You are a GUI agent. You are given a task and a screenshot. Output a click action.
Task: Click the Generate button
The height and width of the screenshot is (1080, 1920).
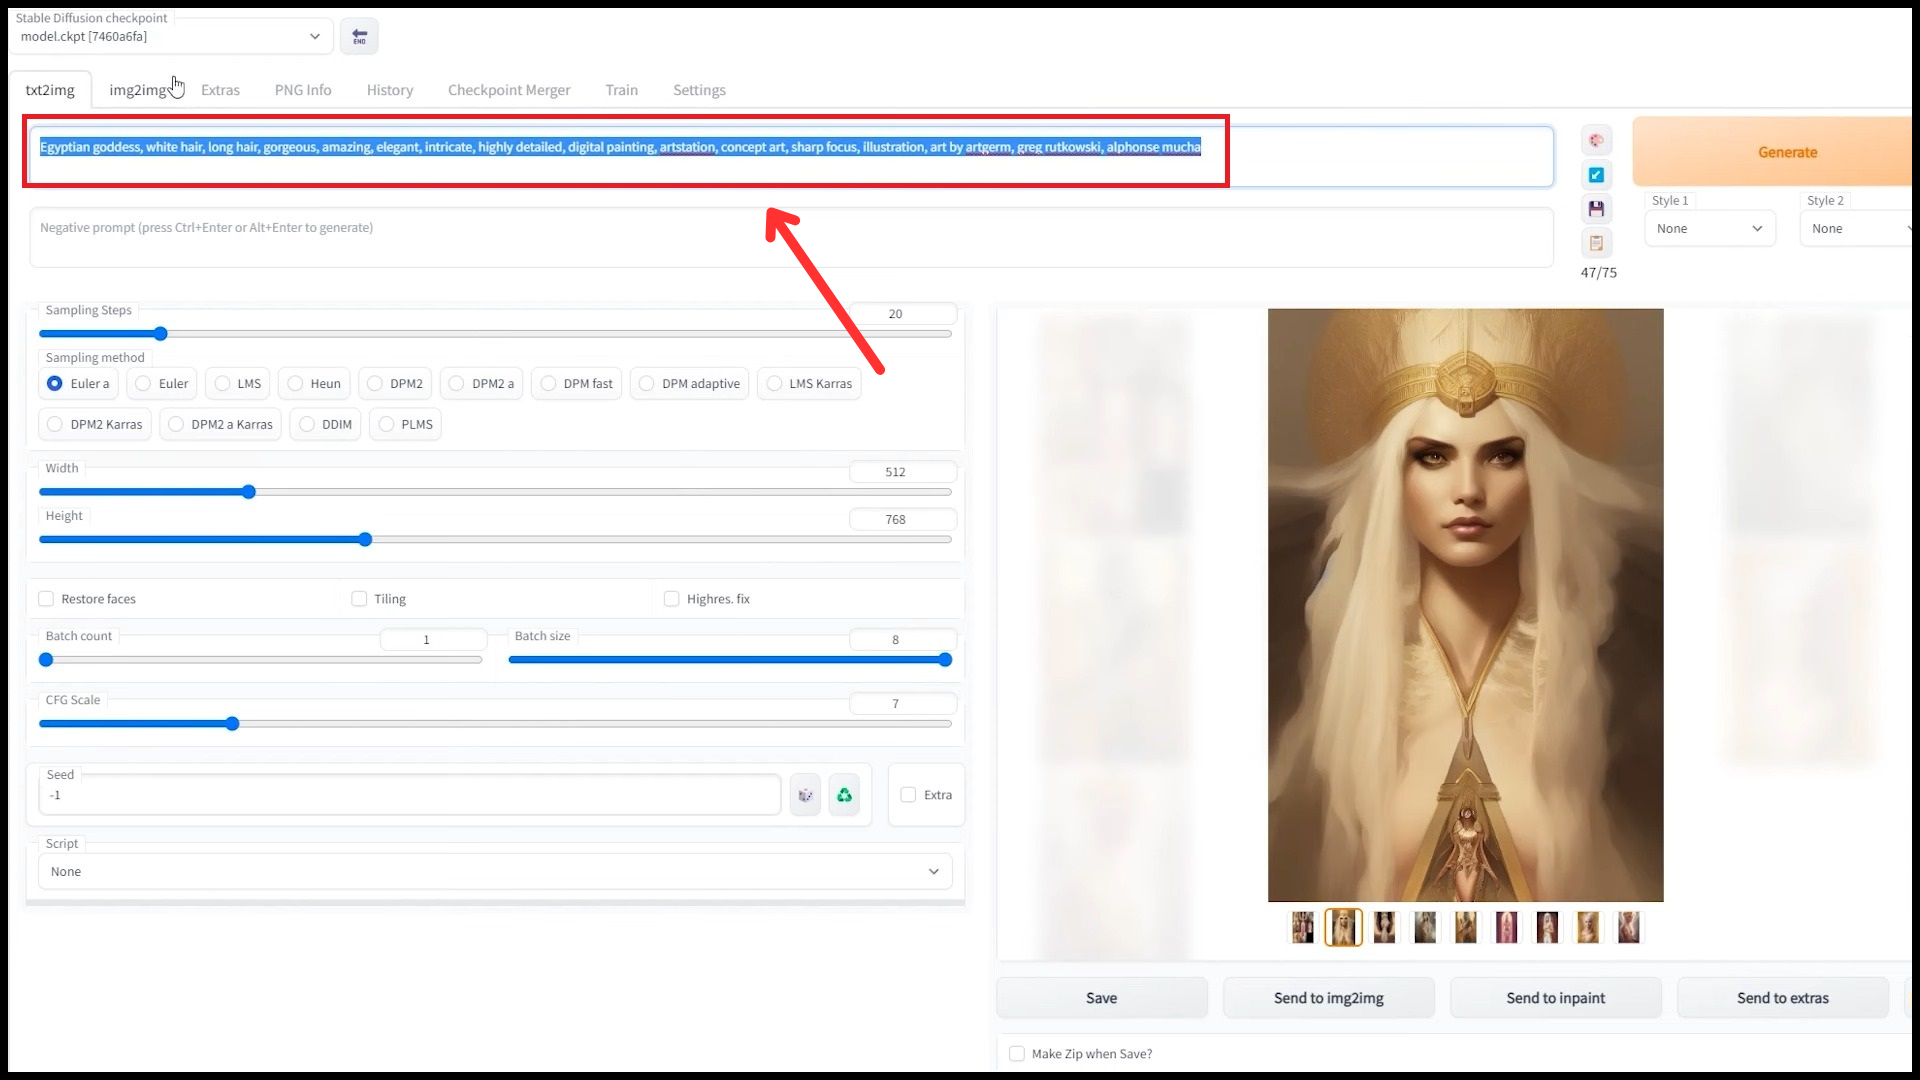point(1789,152)
